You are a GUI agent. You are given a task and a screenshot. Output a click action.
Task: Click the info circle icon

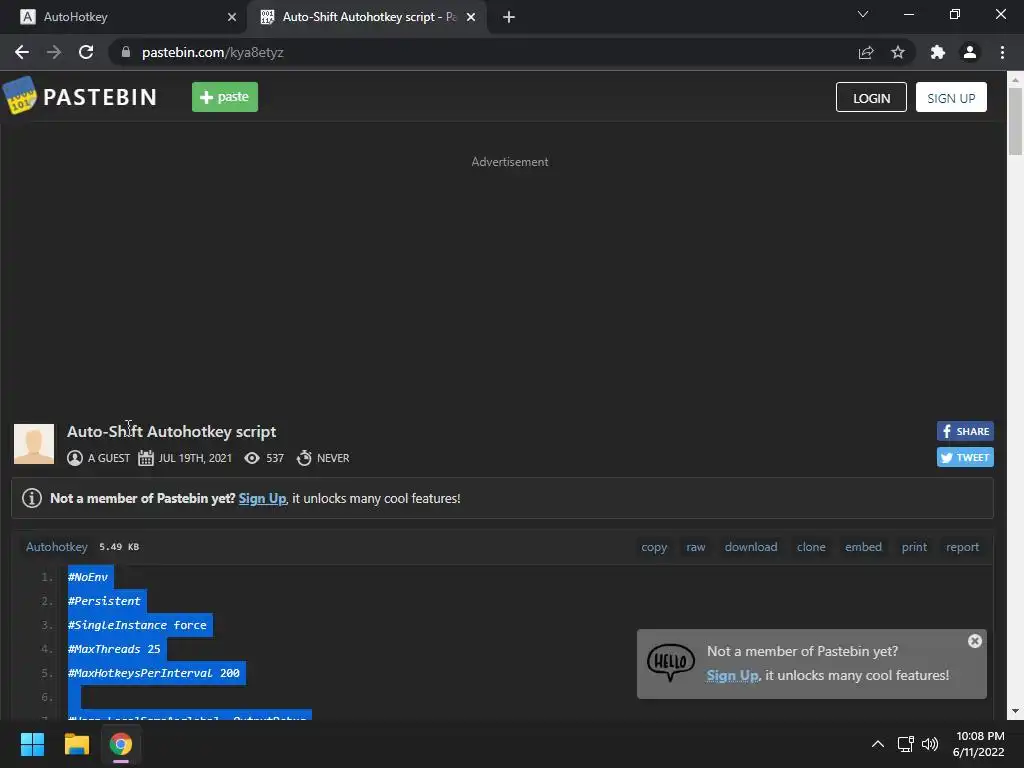click(x=32, y=498)
